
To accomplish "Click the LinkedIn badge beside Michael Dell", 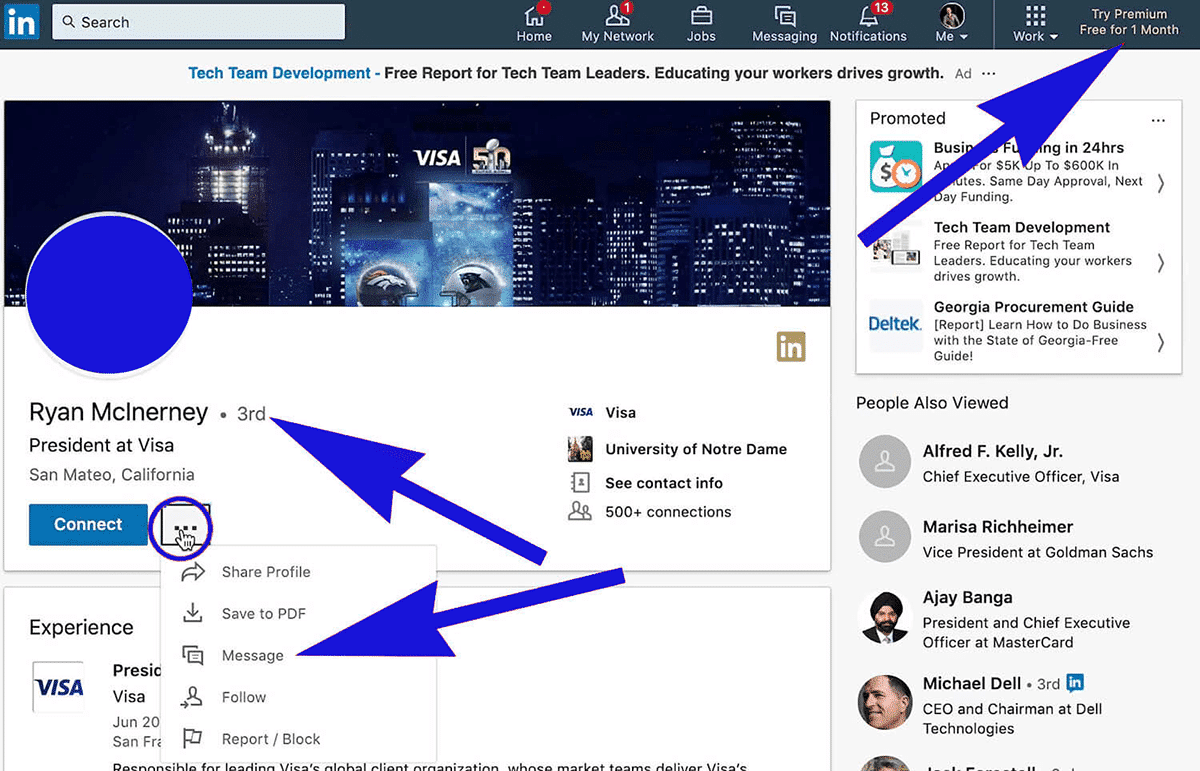I will [1075, 684].
